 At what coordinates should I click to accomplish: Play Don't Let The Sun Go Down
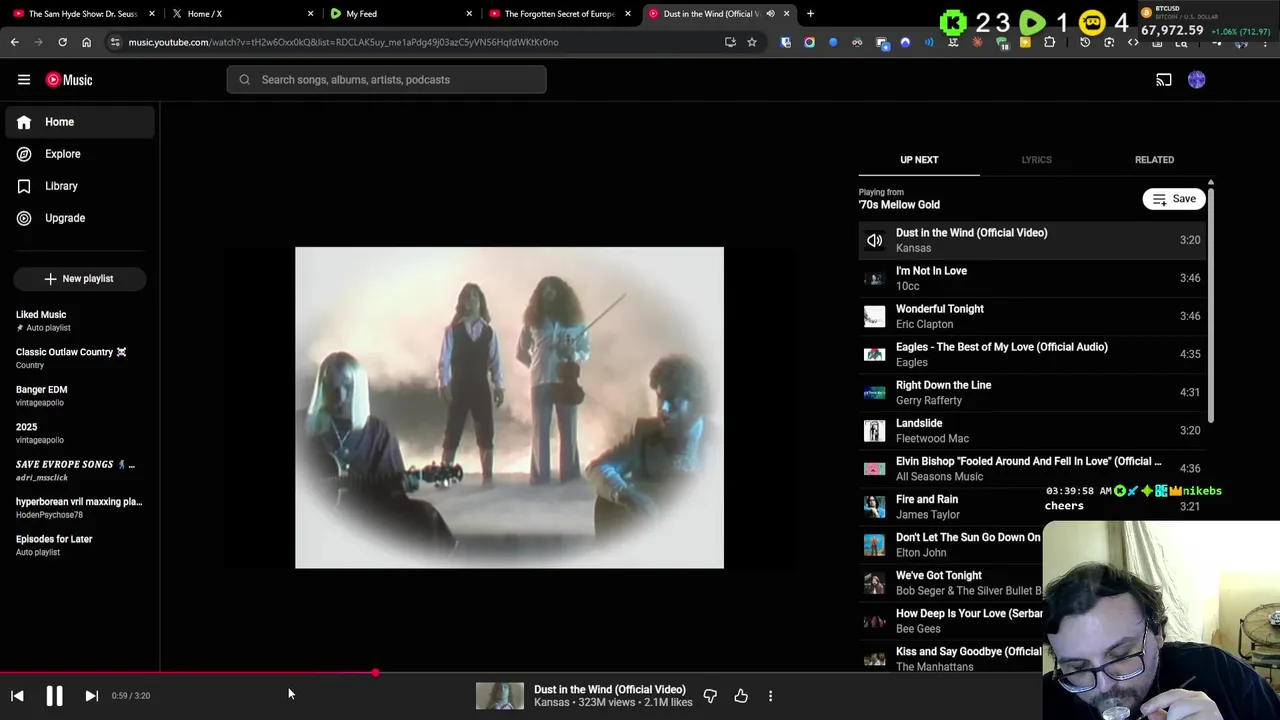[950, 544]
